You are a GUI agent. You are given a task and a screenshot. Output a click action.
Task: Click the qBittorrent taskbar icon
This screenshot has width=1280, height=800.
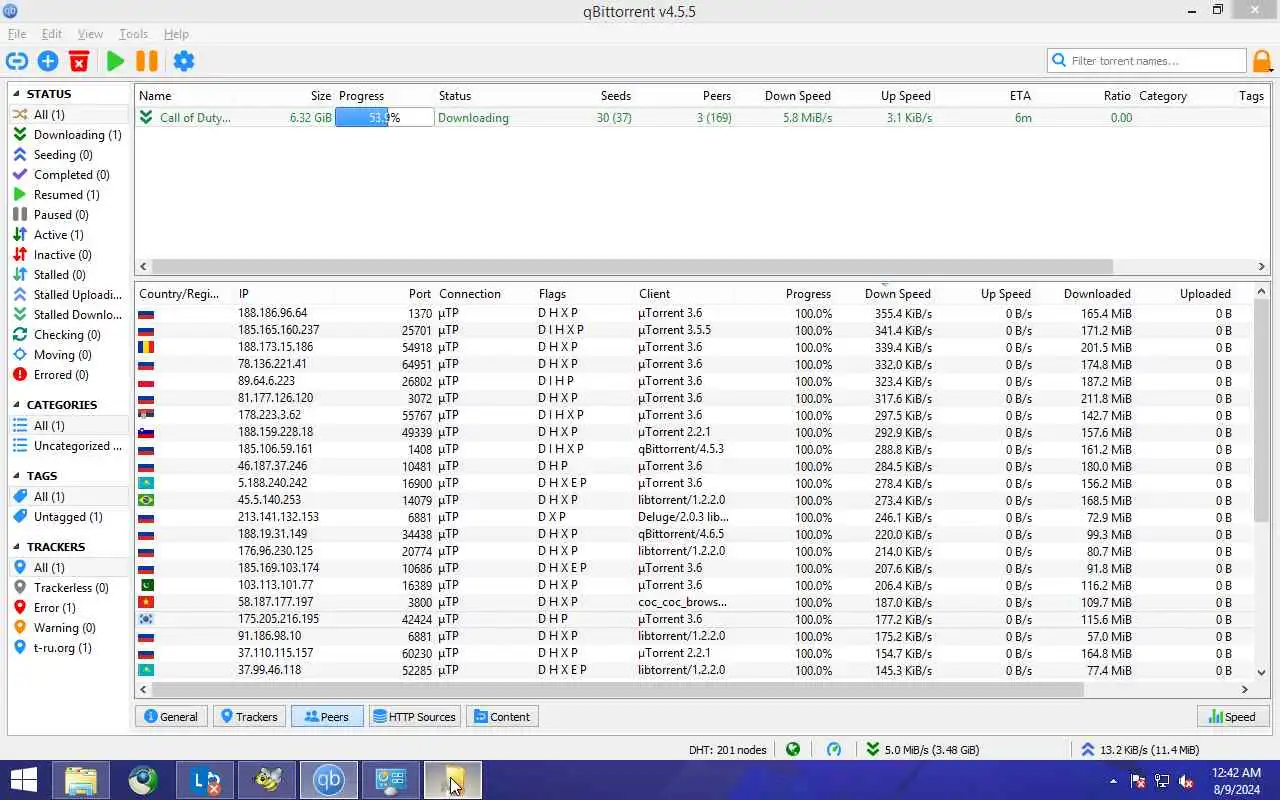point(329,780)
